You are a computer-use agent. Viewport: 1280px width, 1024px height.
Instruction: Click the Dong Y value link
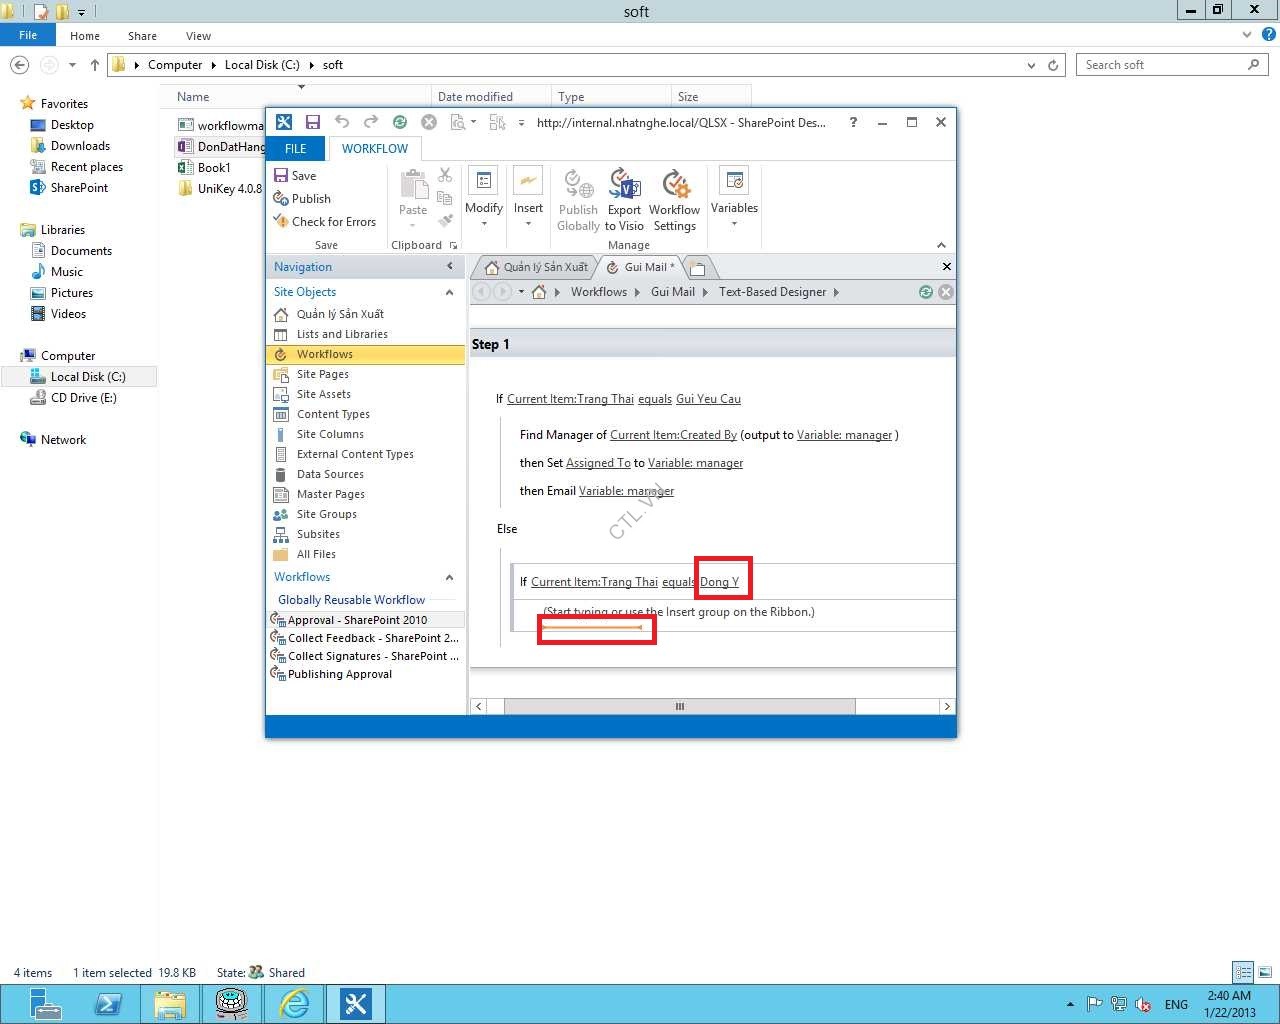point(719,582)
